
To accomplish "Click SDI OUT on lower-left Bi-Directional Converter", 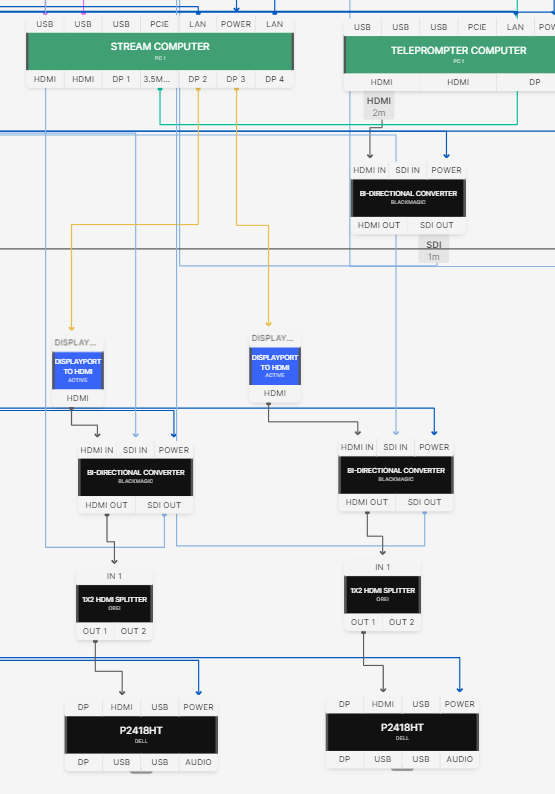I will tap(164, 505).
